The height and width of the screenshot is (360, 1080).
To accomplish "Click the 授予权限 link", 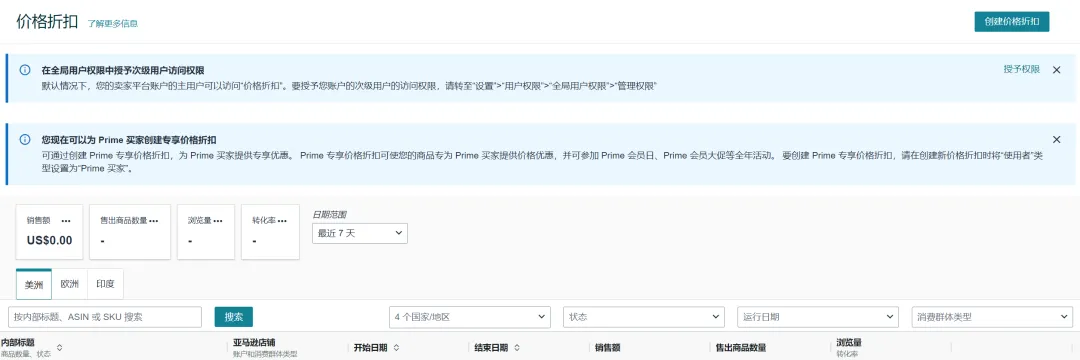I will (x=1021, y=70).
